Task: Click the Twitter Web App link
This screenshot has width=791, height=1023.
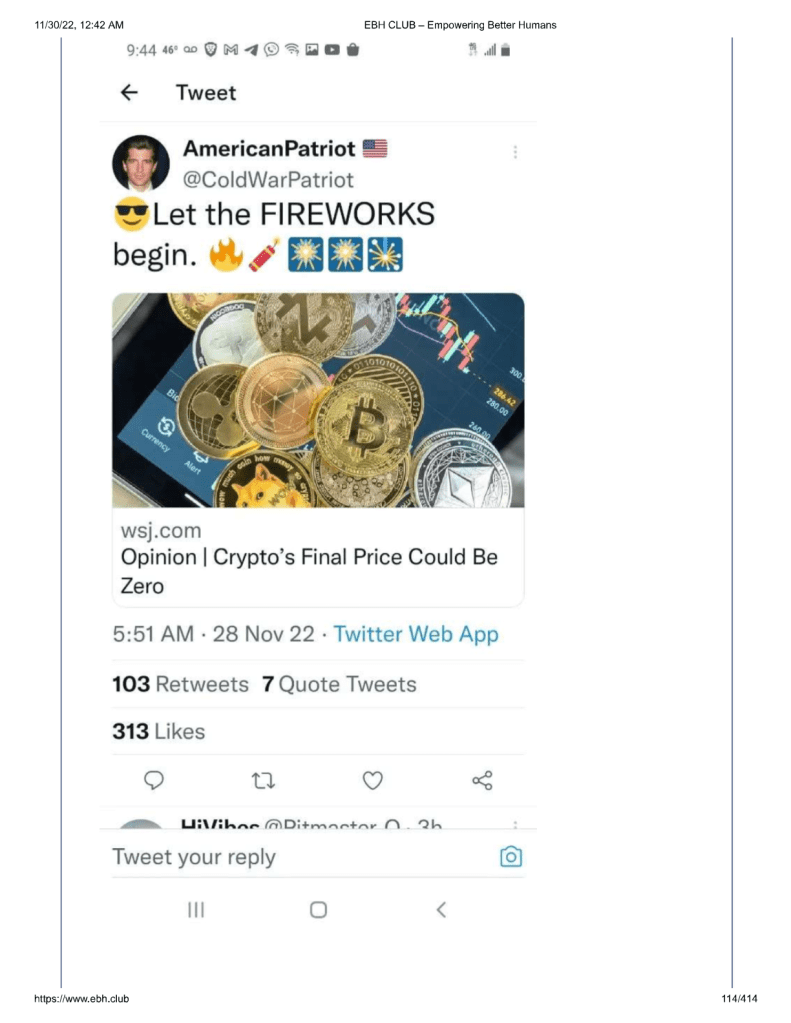Action: point(415,634)
